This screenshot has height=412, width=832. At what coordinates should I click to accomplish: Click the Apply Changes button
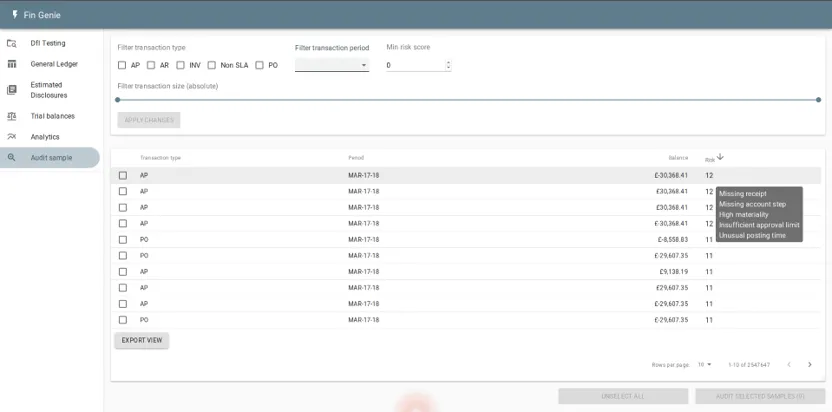pos(149,120)
